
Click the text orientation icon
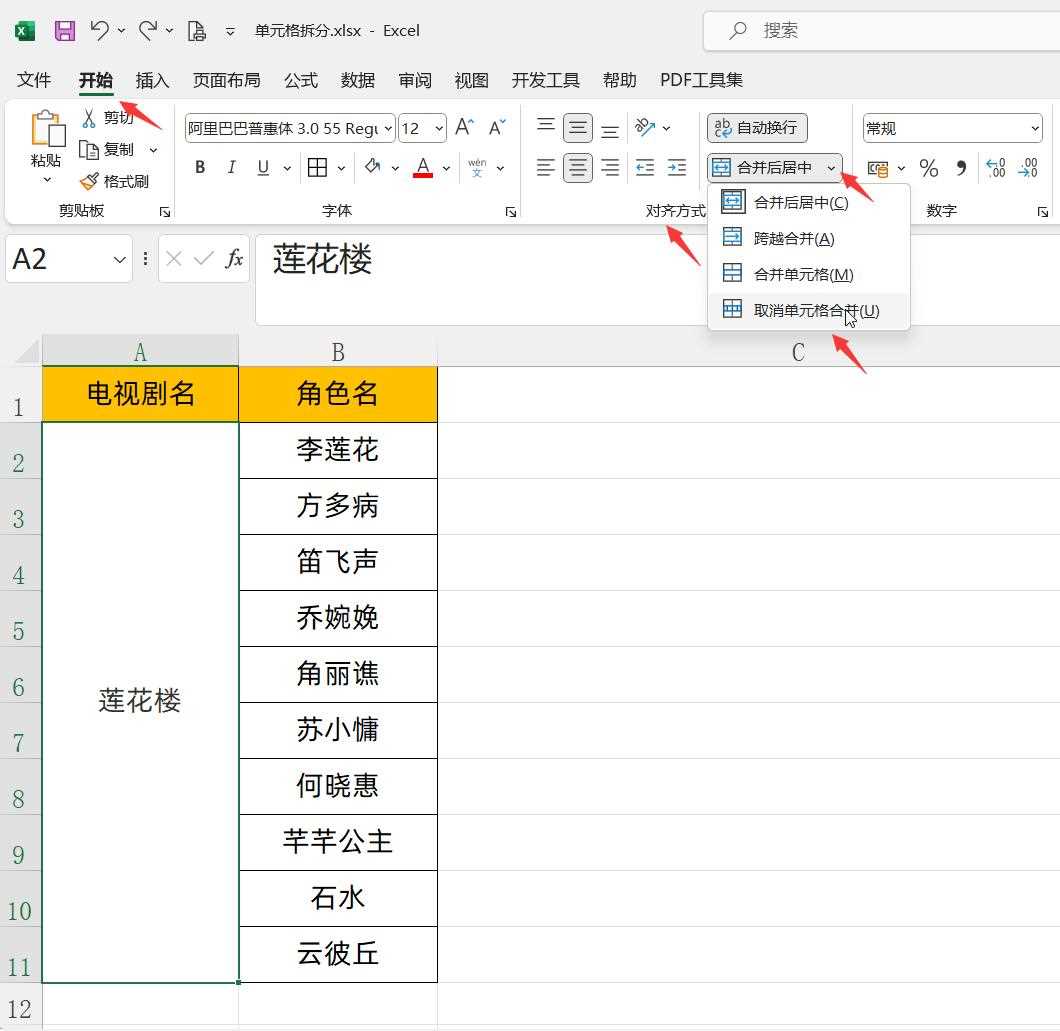[645, 127]
